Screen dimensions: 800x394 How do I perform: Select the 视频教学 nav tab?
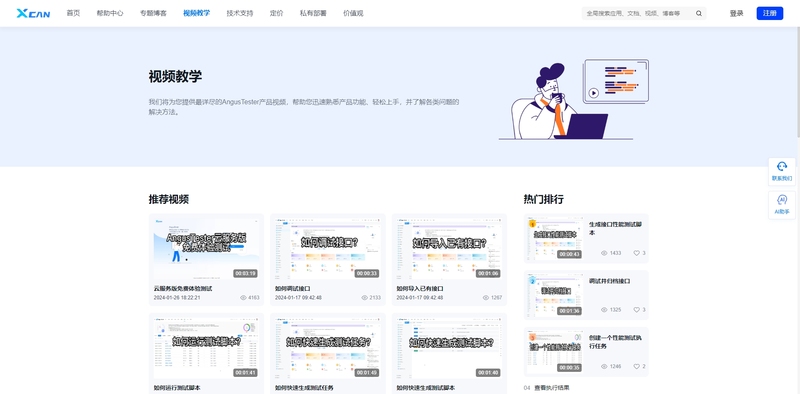(x=196, y=13)
